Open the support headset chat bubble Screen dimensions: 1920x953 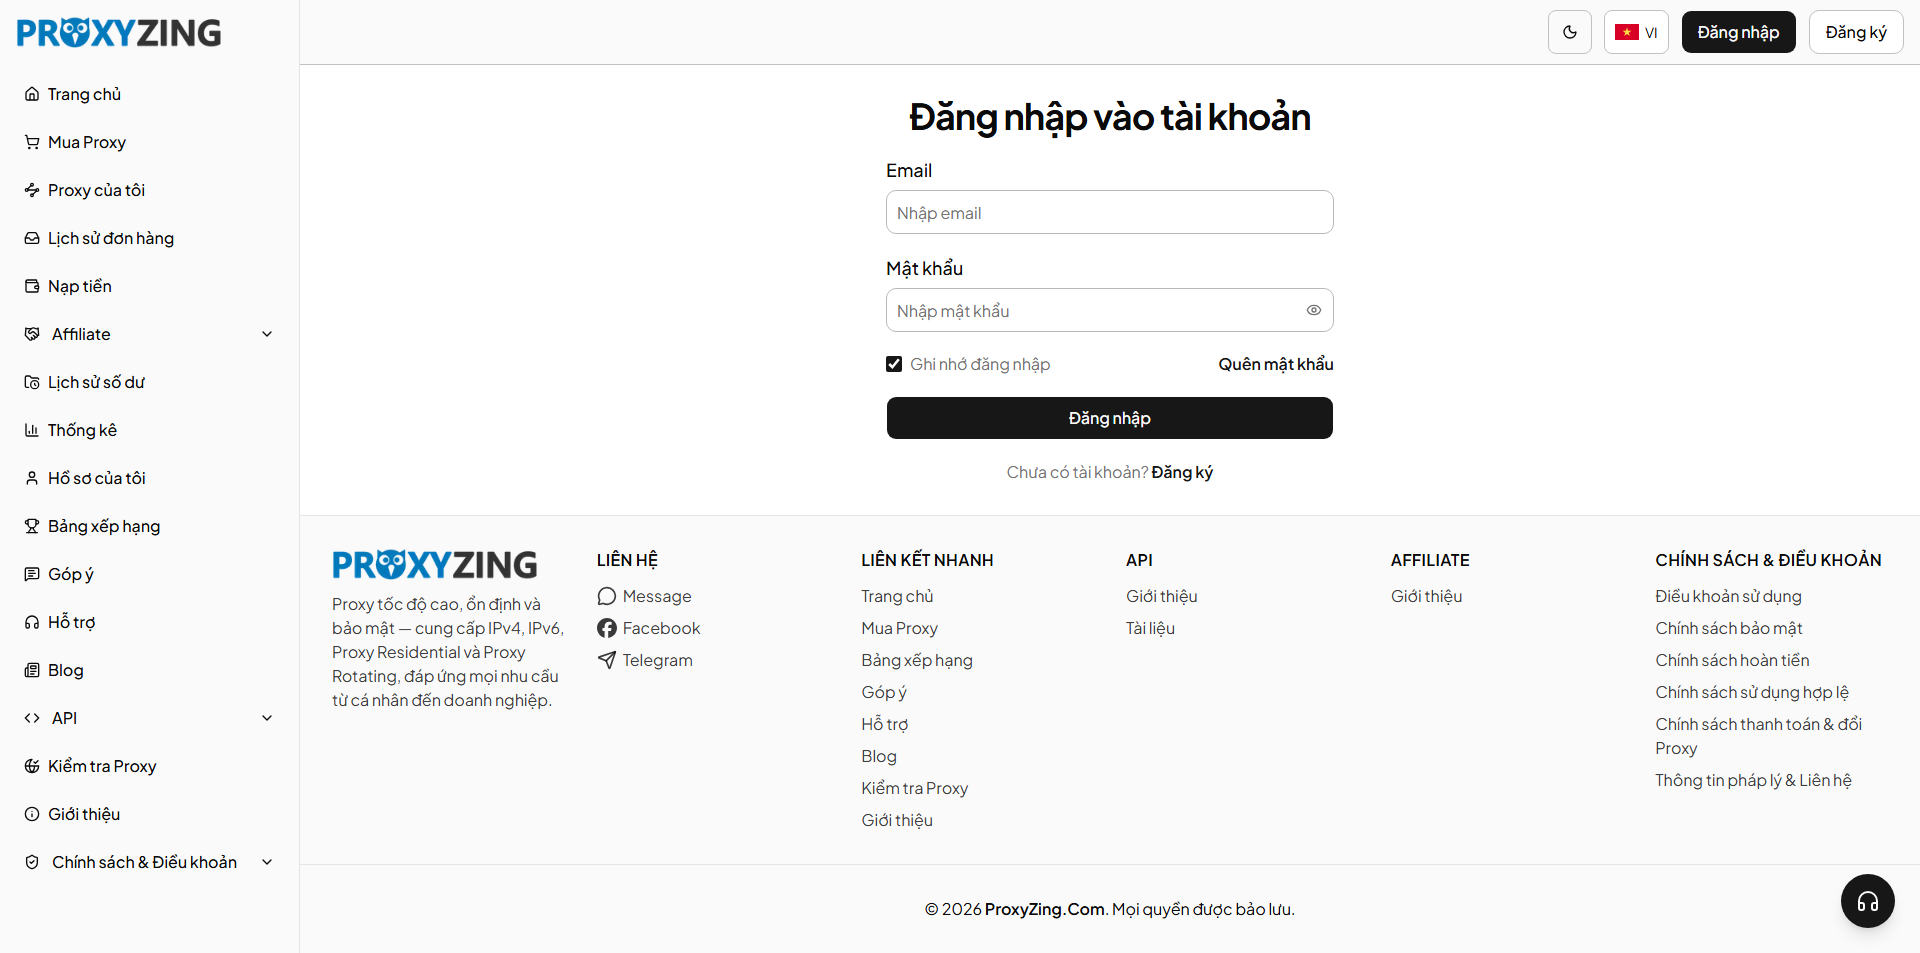coord(1867,901)
